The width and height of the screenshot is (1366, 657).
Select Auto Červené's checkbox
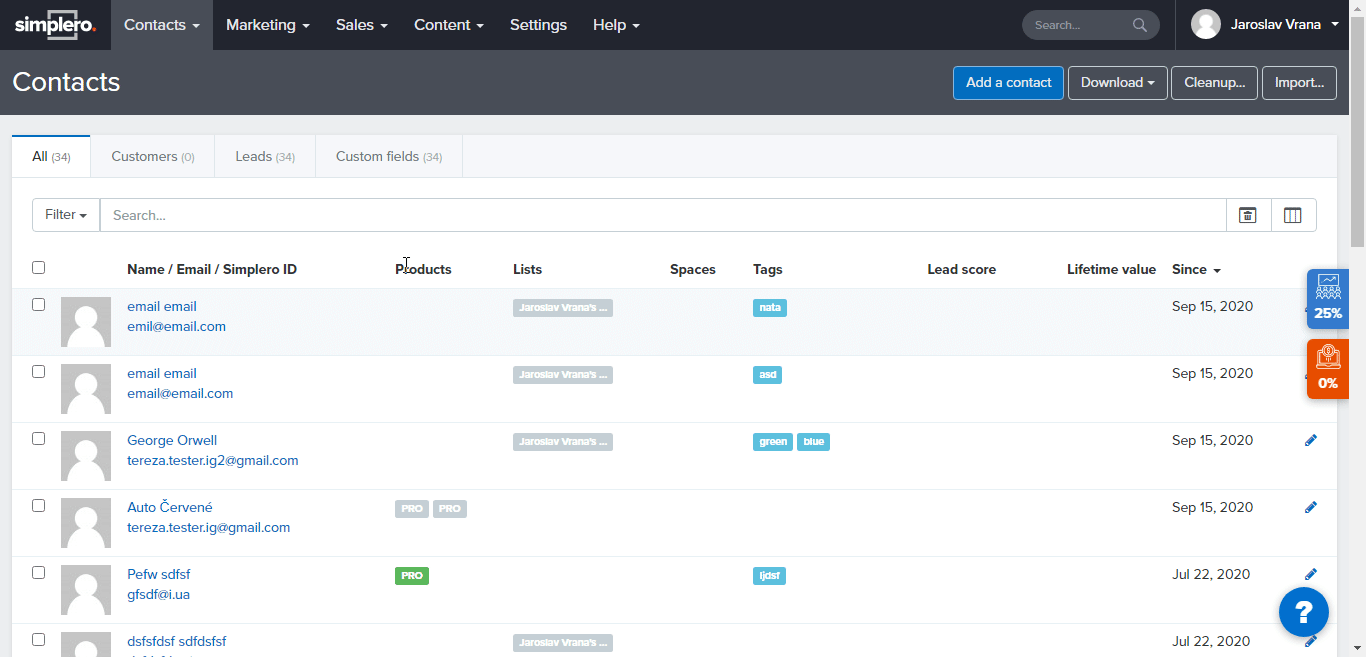38,505
